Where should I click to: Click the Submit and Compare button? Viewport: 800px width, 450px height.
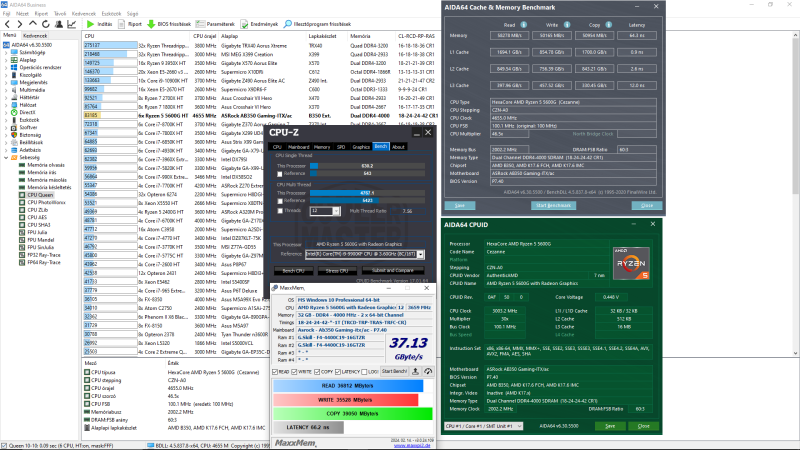tap(393, 271)
